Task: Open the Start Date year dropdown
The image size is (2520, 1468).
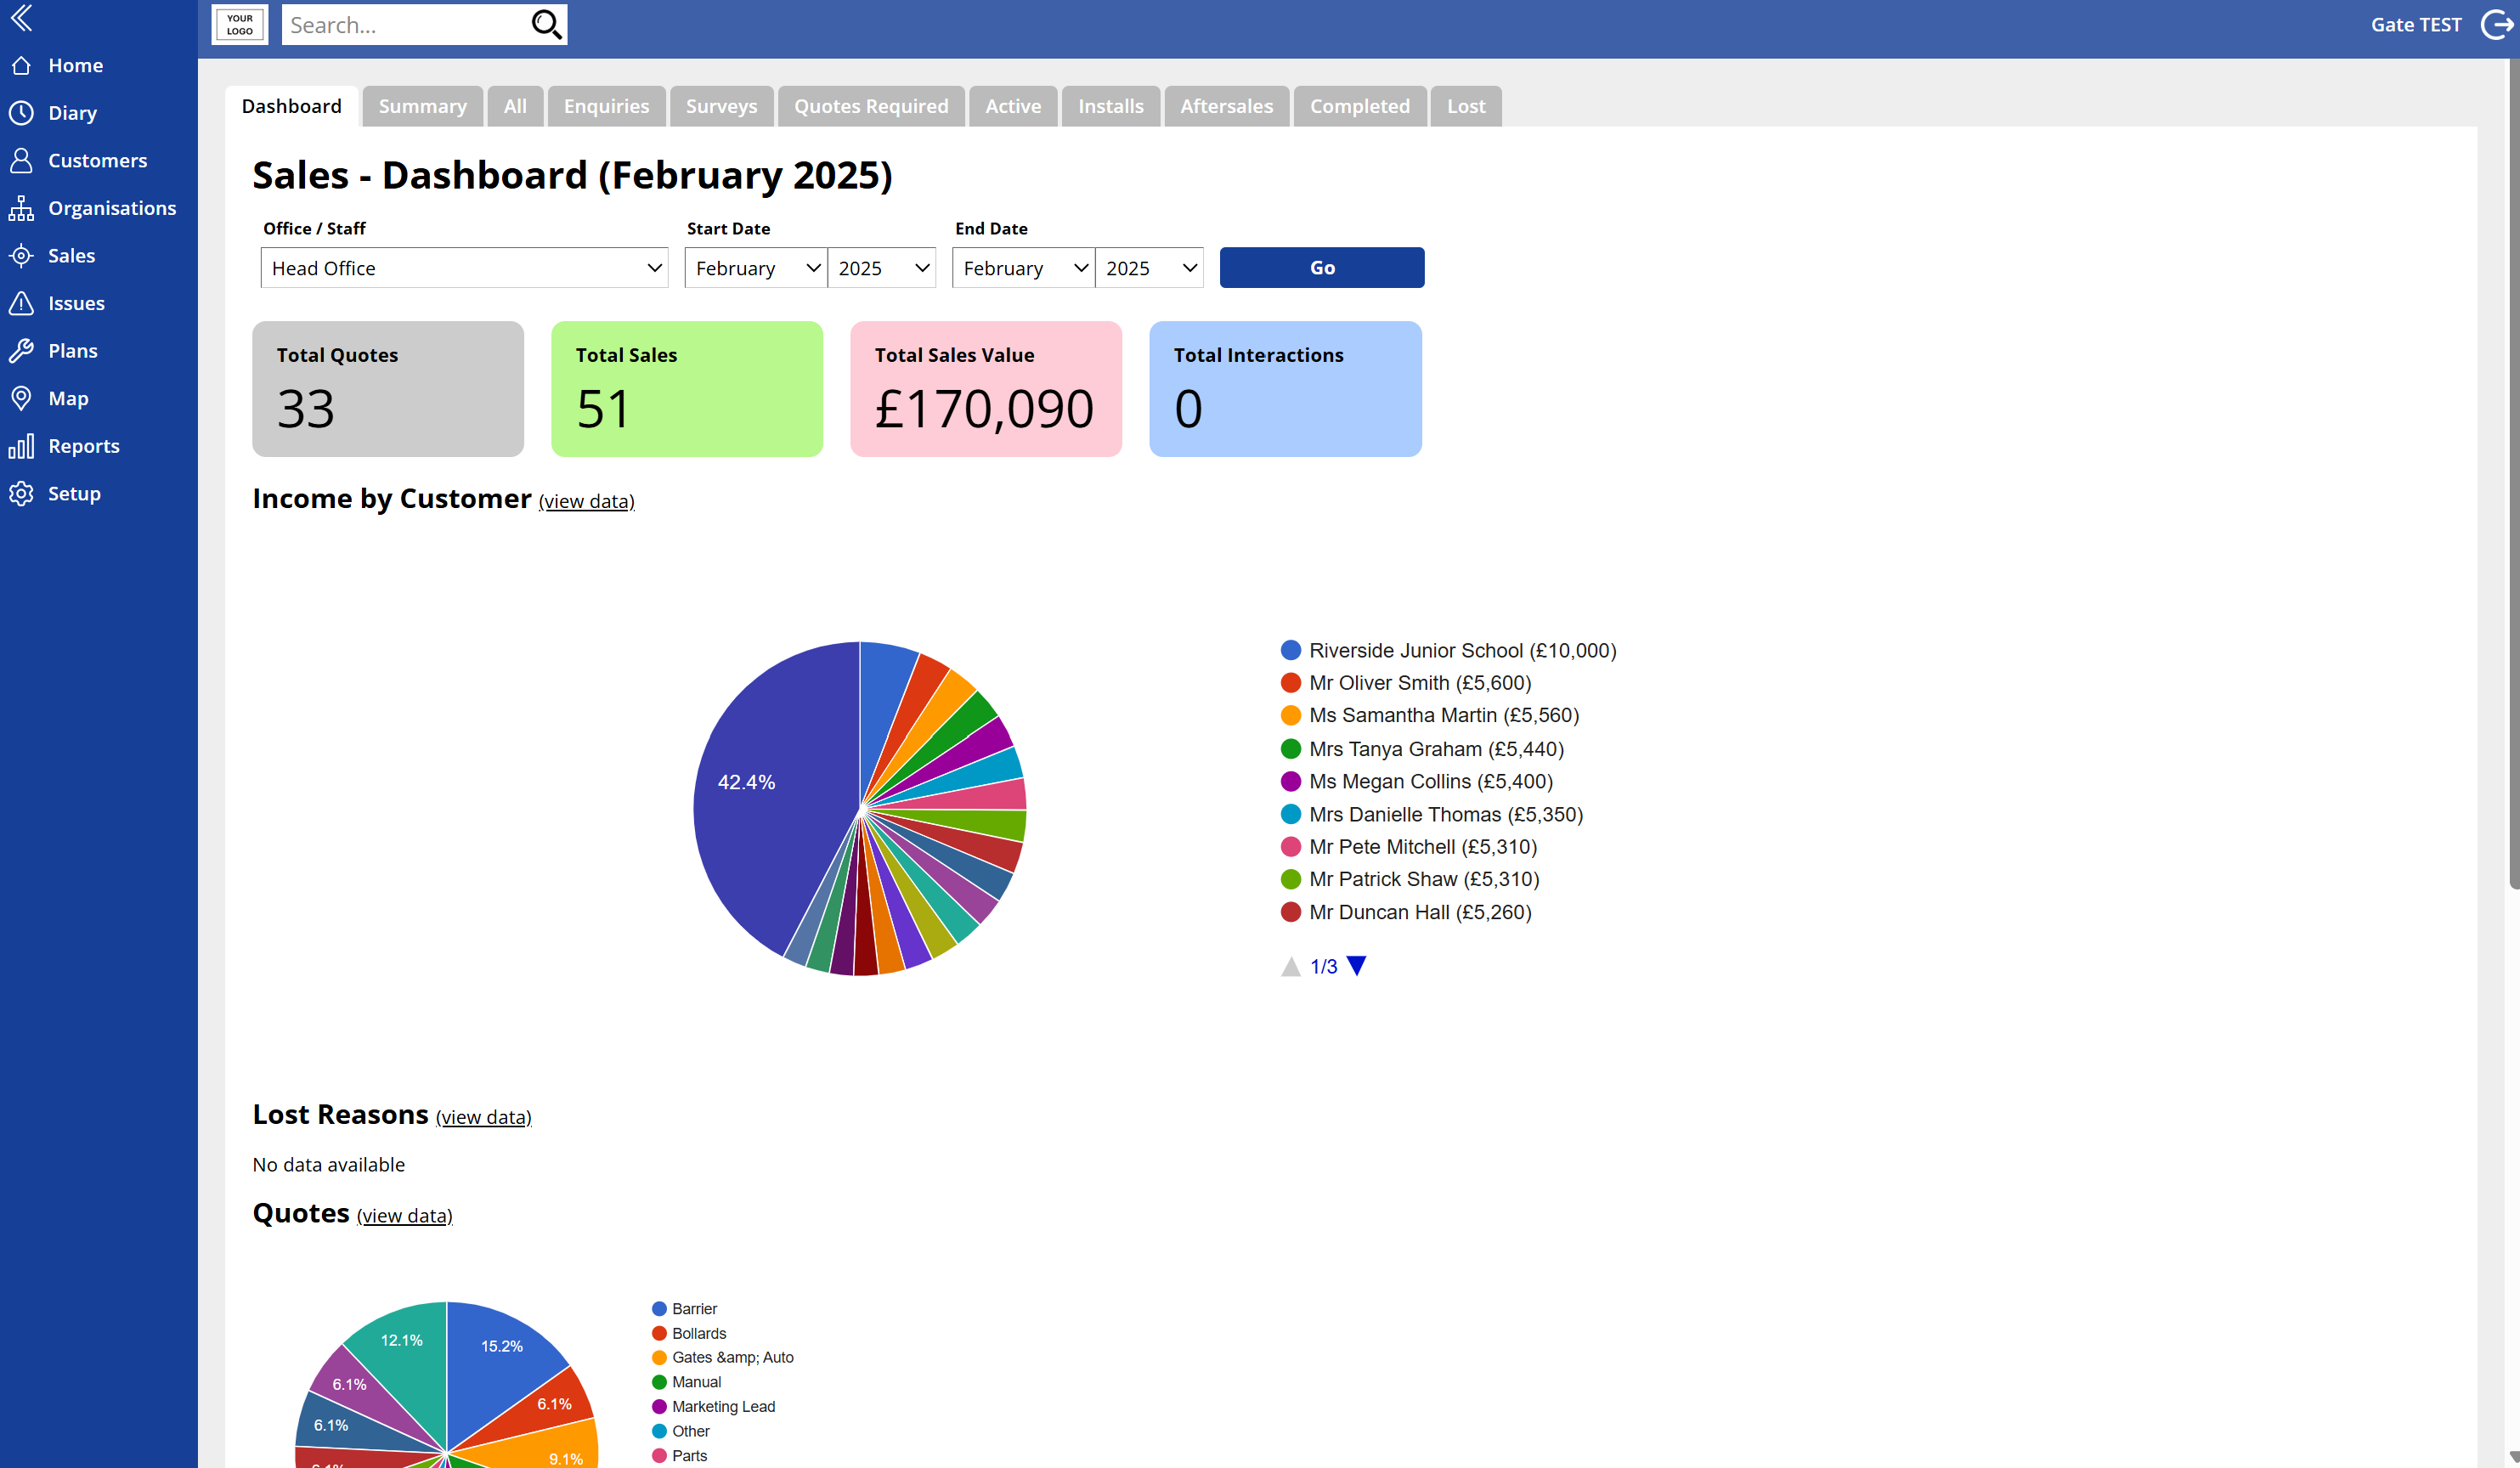Action: pos(882,268)
